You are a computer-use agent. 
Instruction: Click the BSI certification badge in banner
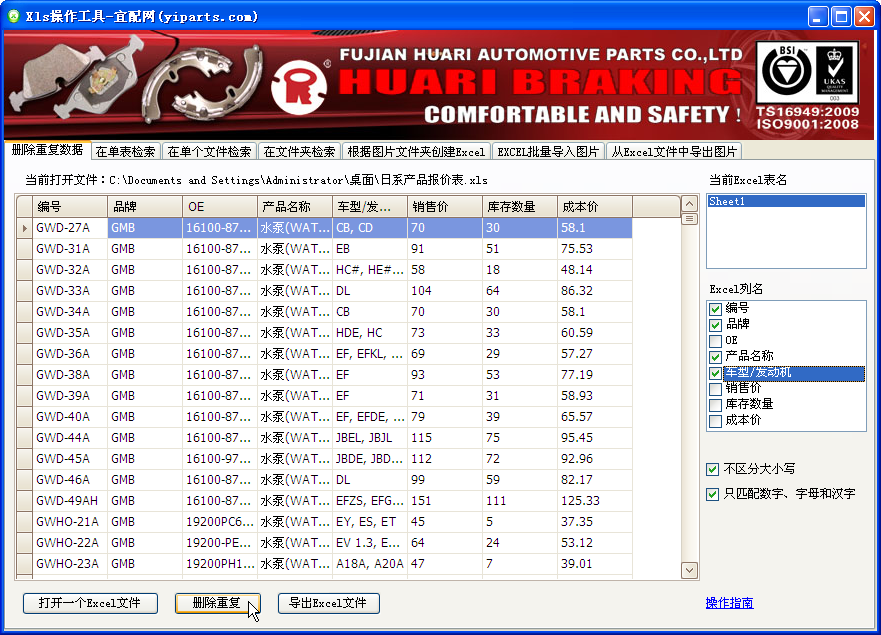pyautogui.click(x=786, y=71)
